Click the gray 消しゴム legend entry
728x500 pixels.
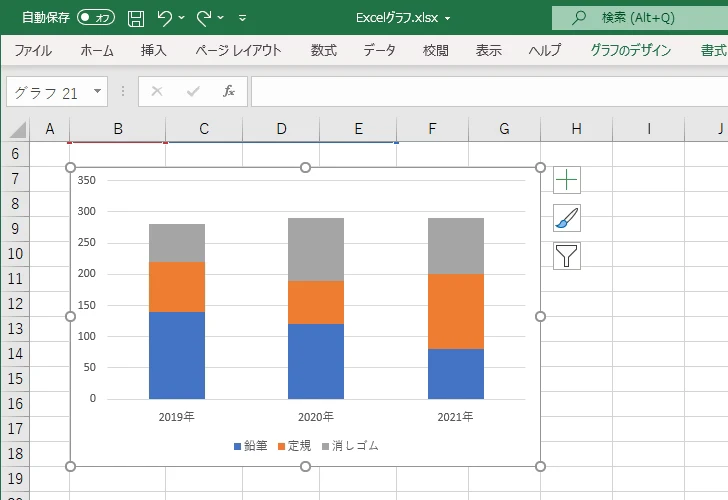[x=351, y=446]
